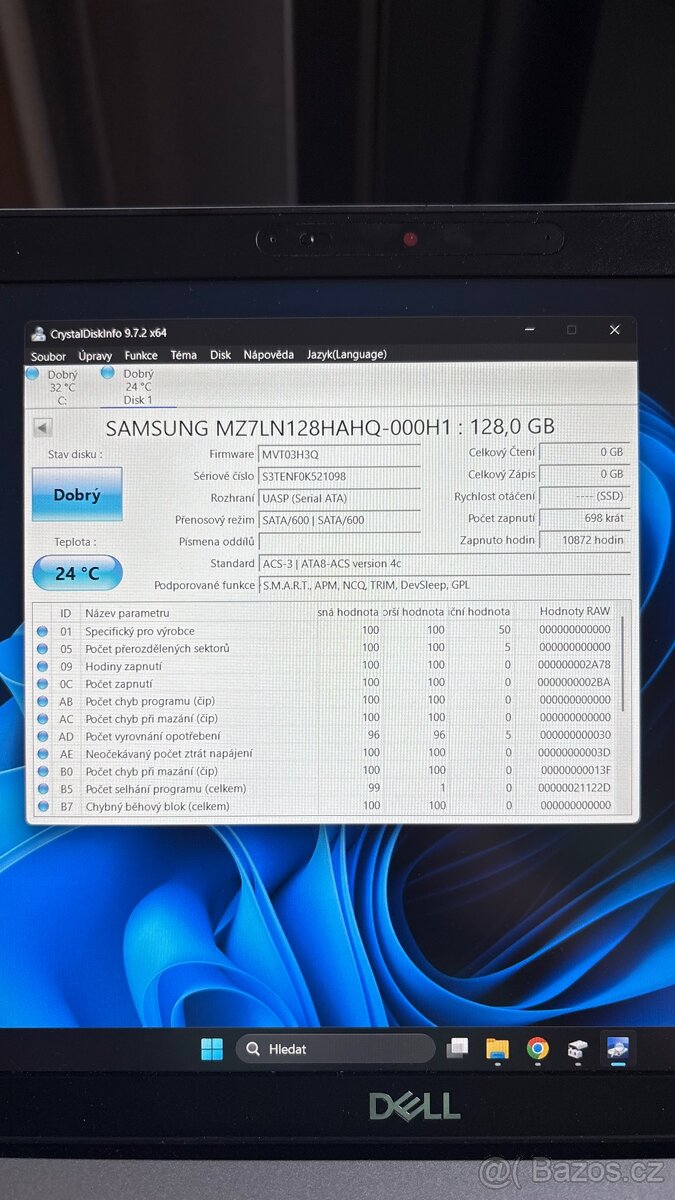The height and width of the screenshot is (1200, 675).
Task: Click the Podporované funkce field
Action: coord(444,585)
